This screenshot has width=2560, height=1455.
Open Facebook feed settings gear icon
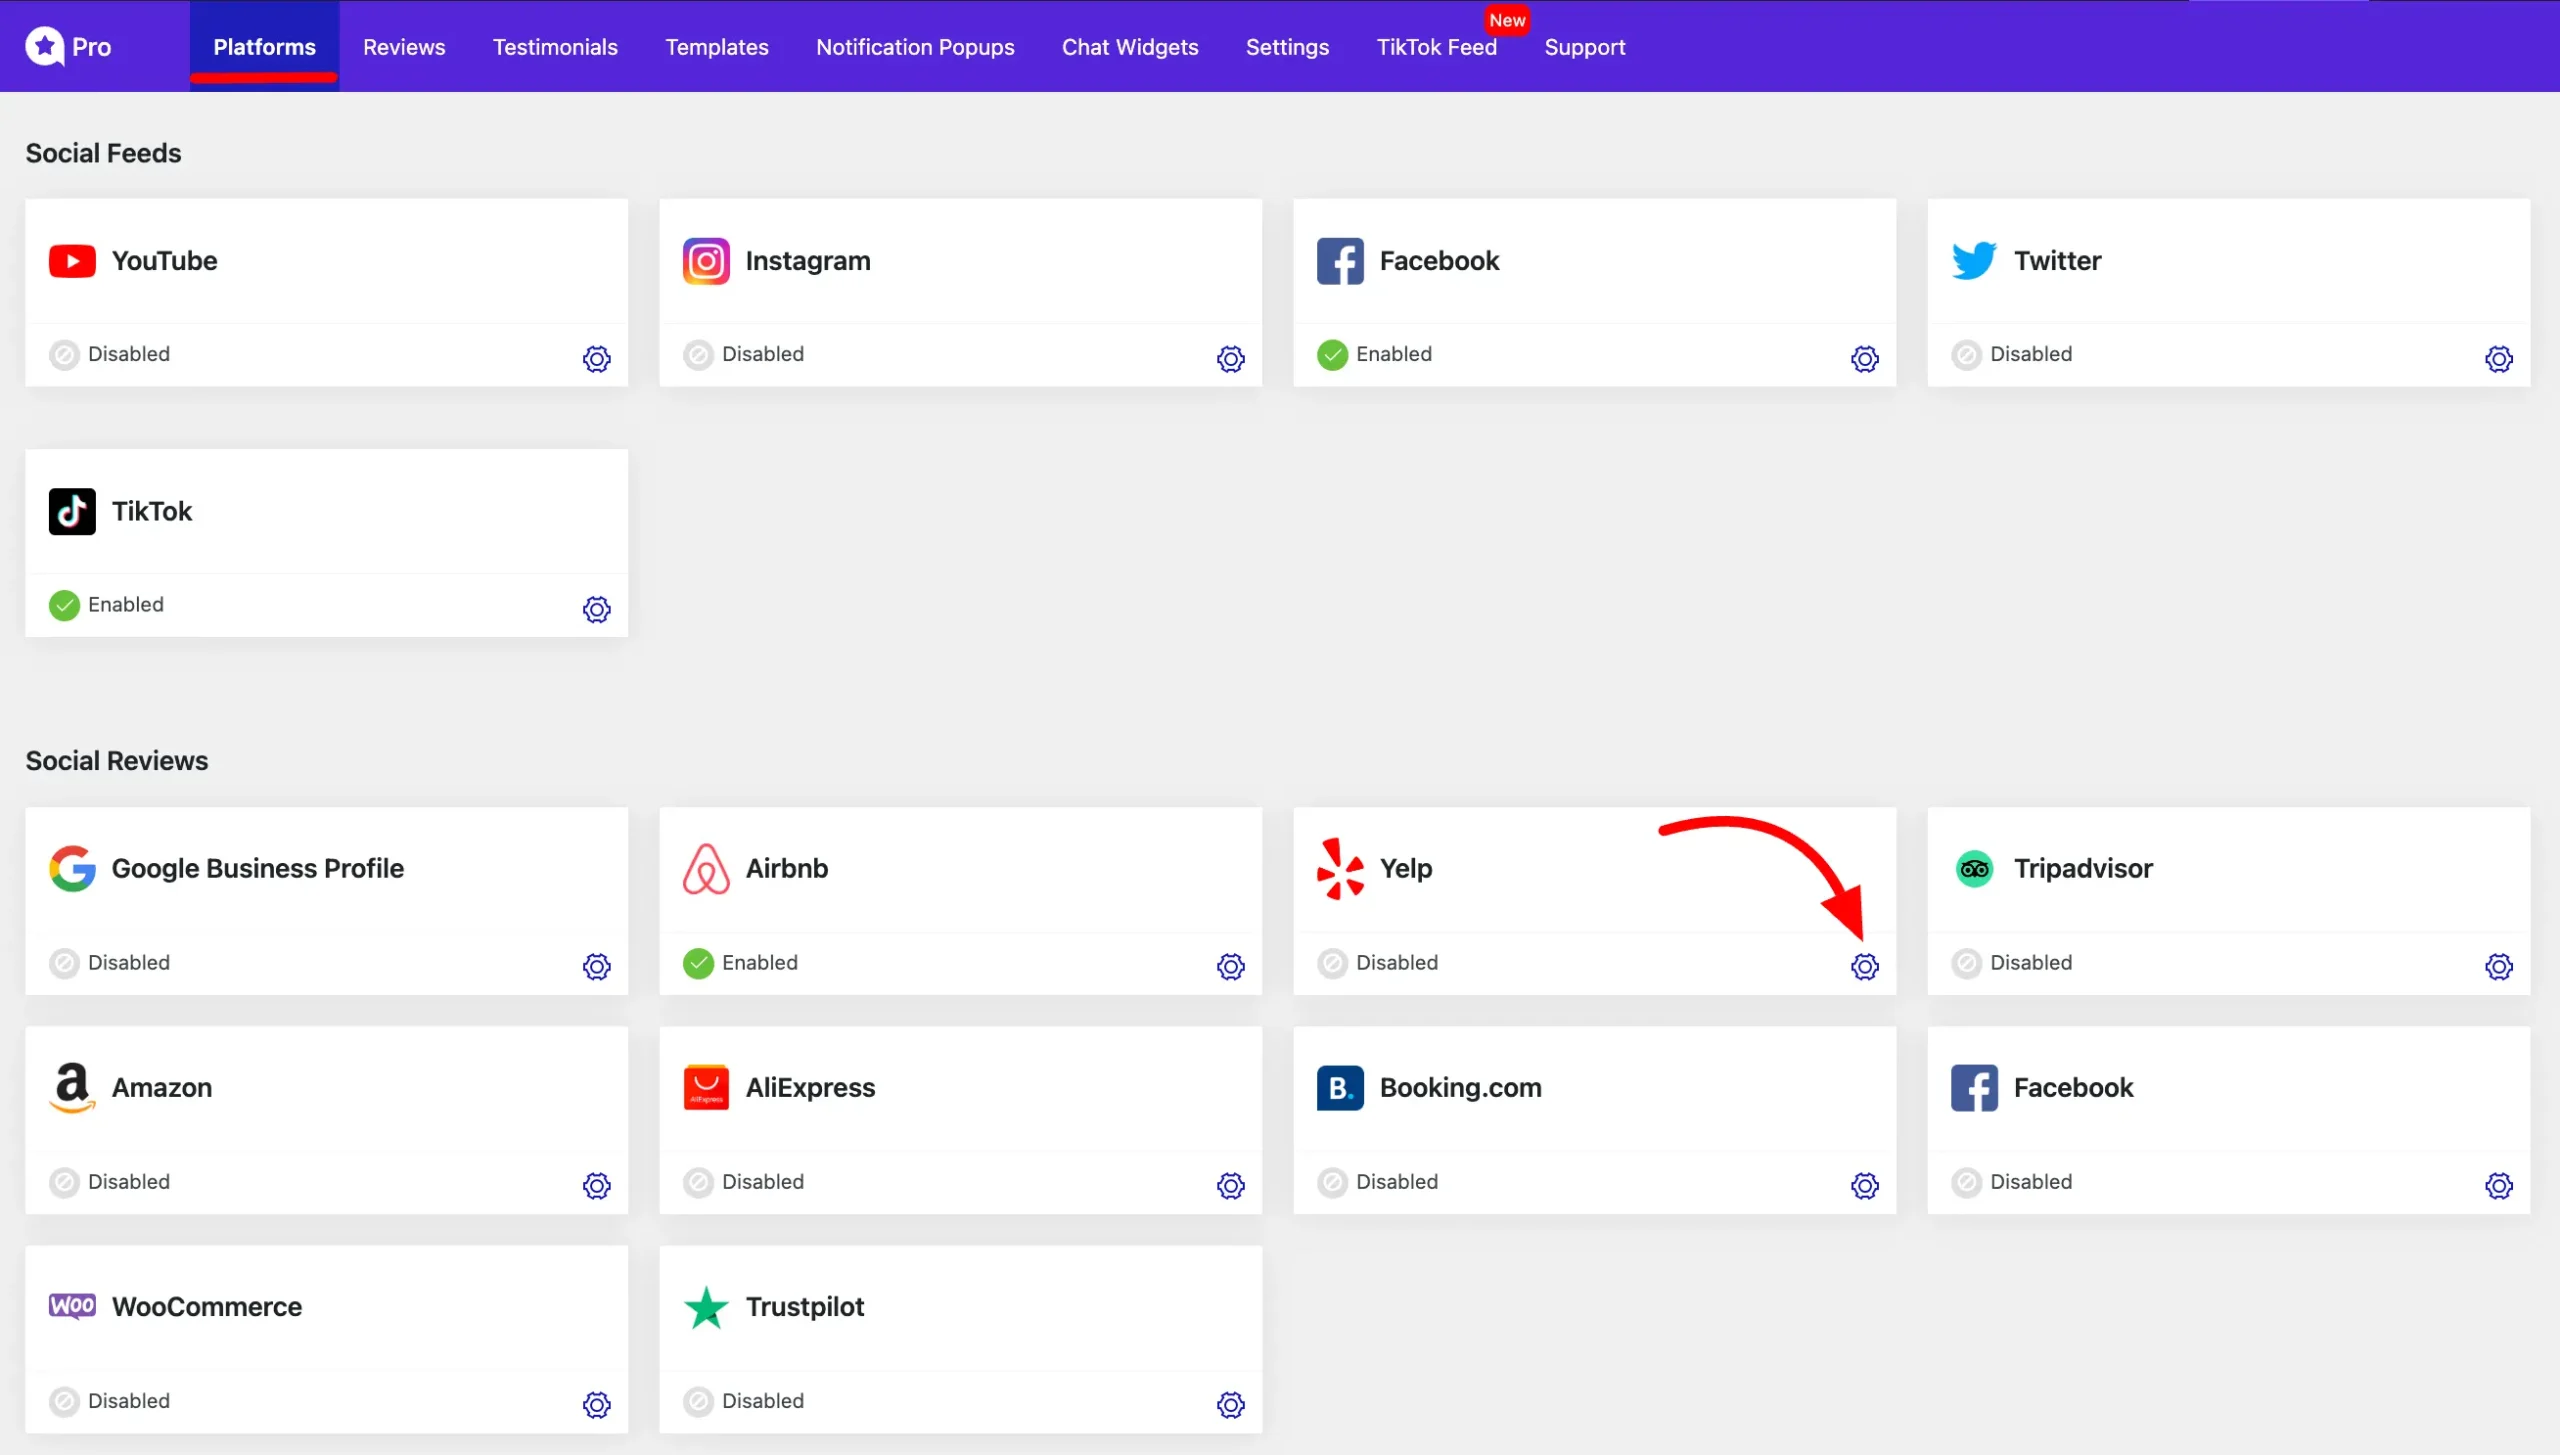1864,359
